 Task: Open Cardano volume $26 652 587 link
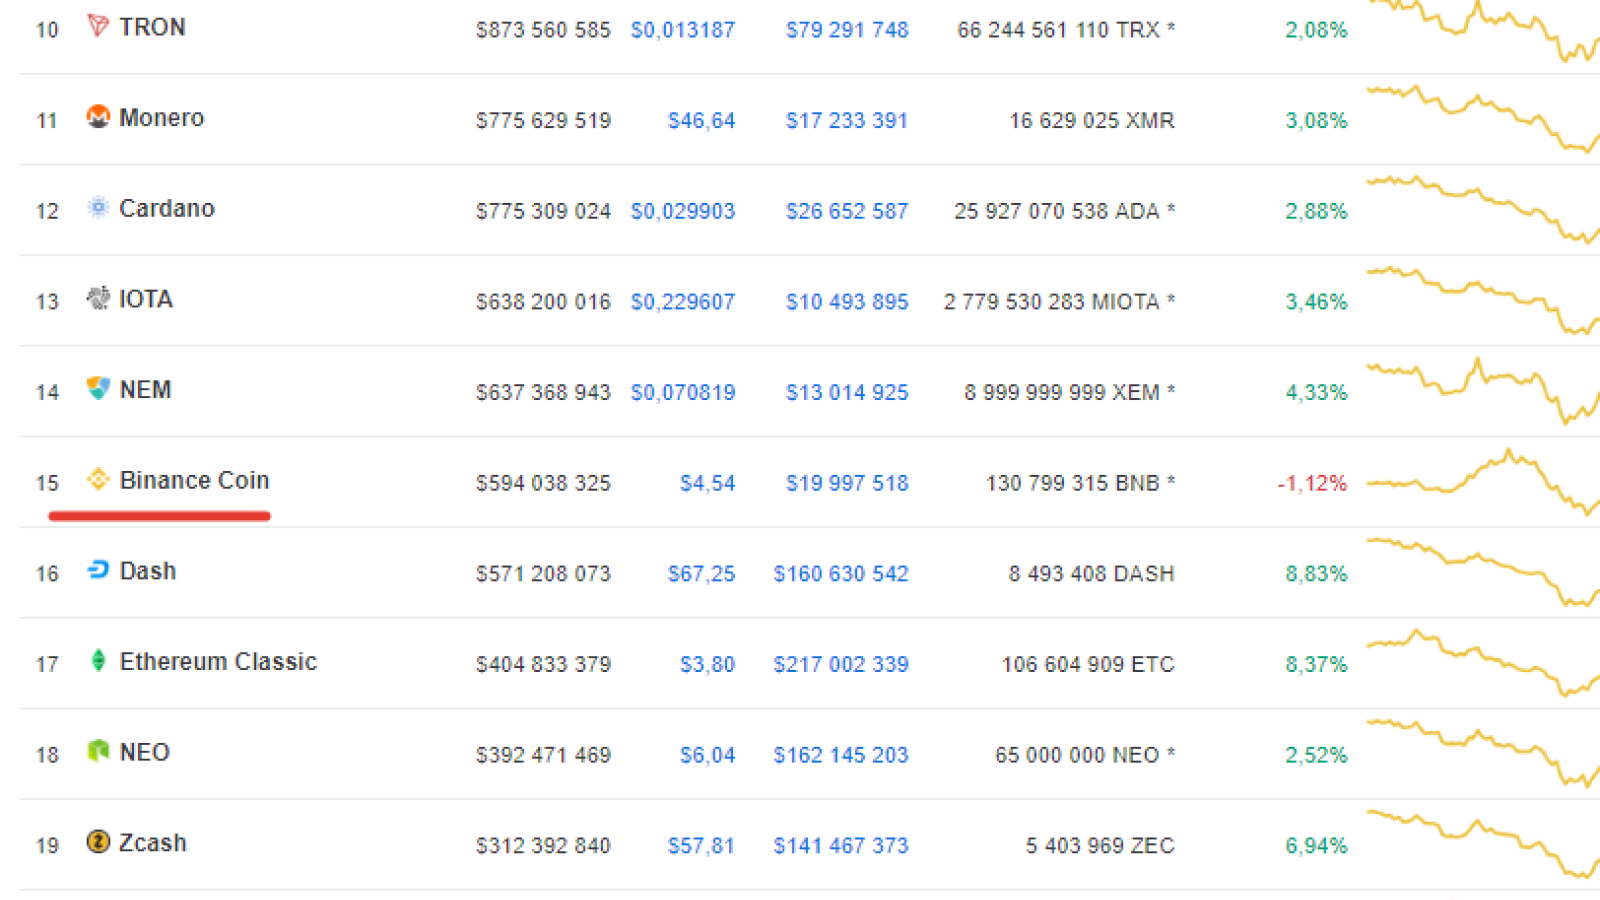(x=847, y=212)
